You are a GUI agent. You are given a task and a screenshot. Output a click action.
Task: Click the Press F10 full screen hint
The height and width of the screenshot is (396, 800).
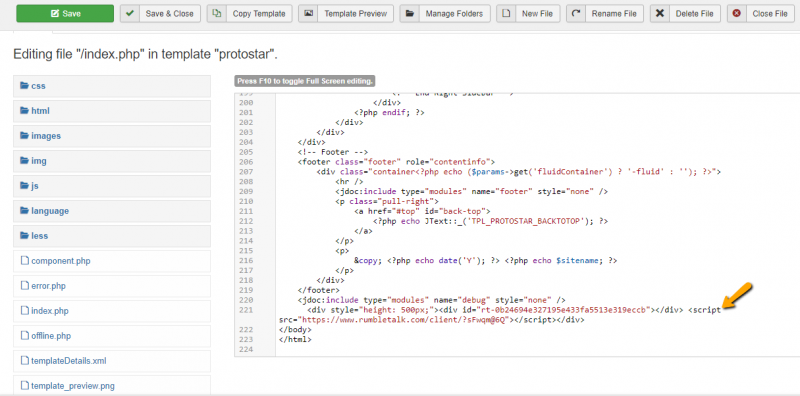tap(305, 81)
